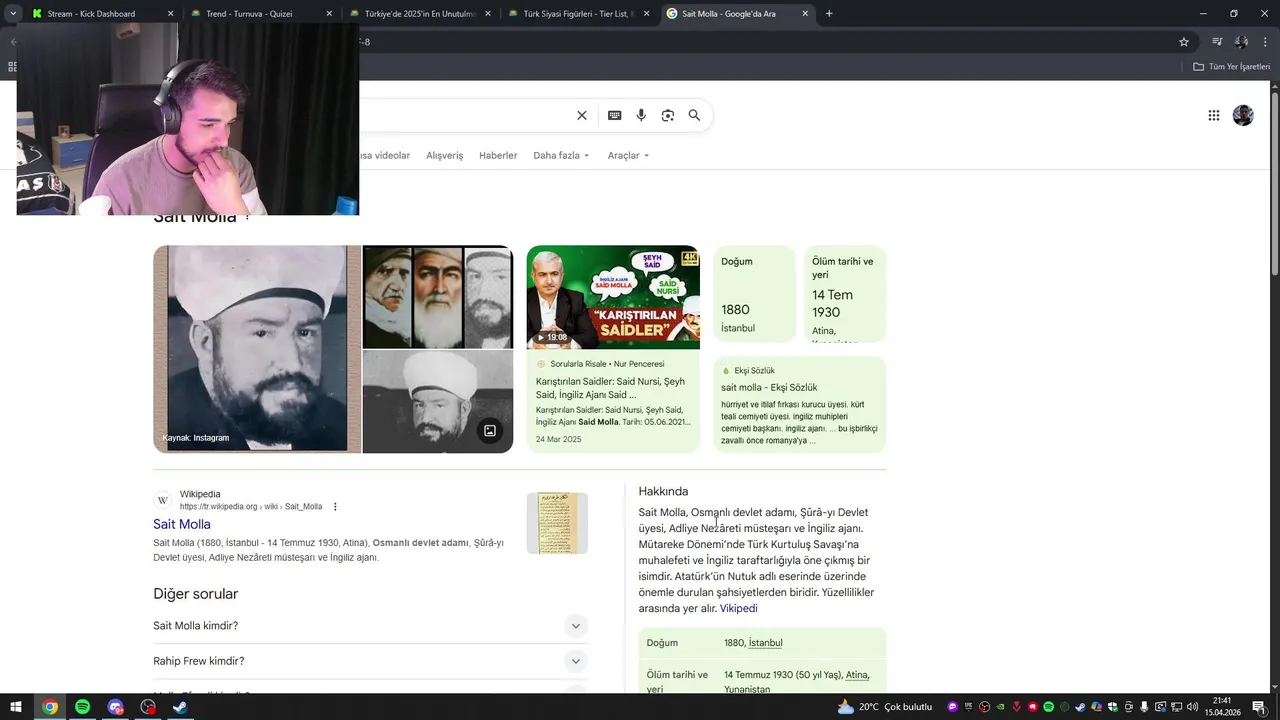
Task: Open new tab with plus button
Action: (x=829, y=13)
